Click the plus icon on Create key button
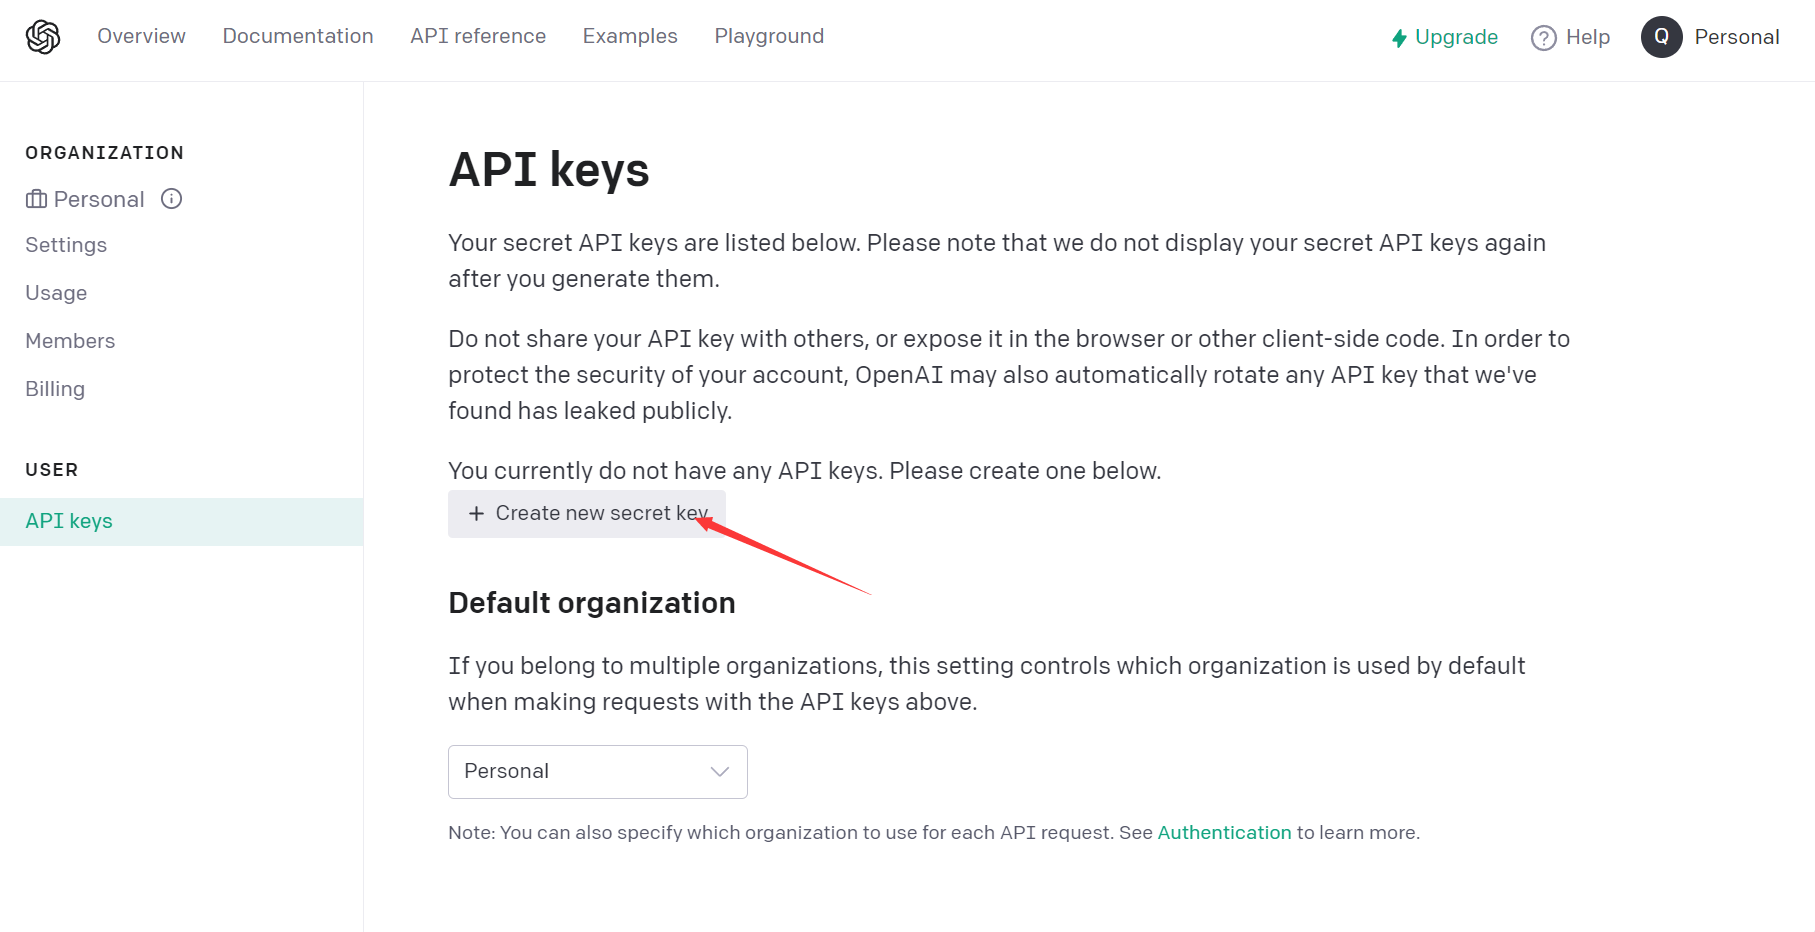 (477, 513)
